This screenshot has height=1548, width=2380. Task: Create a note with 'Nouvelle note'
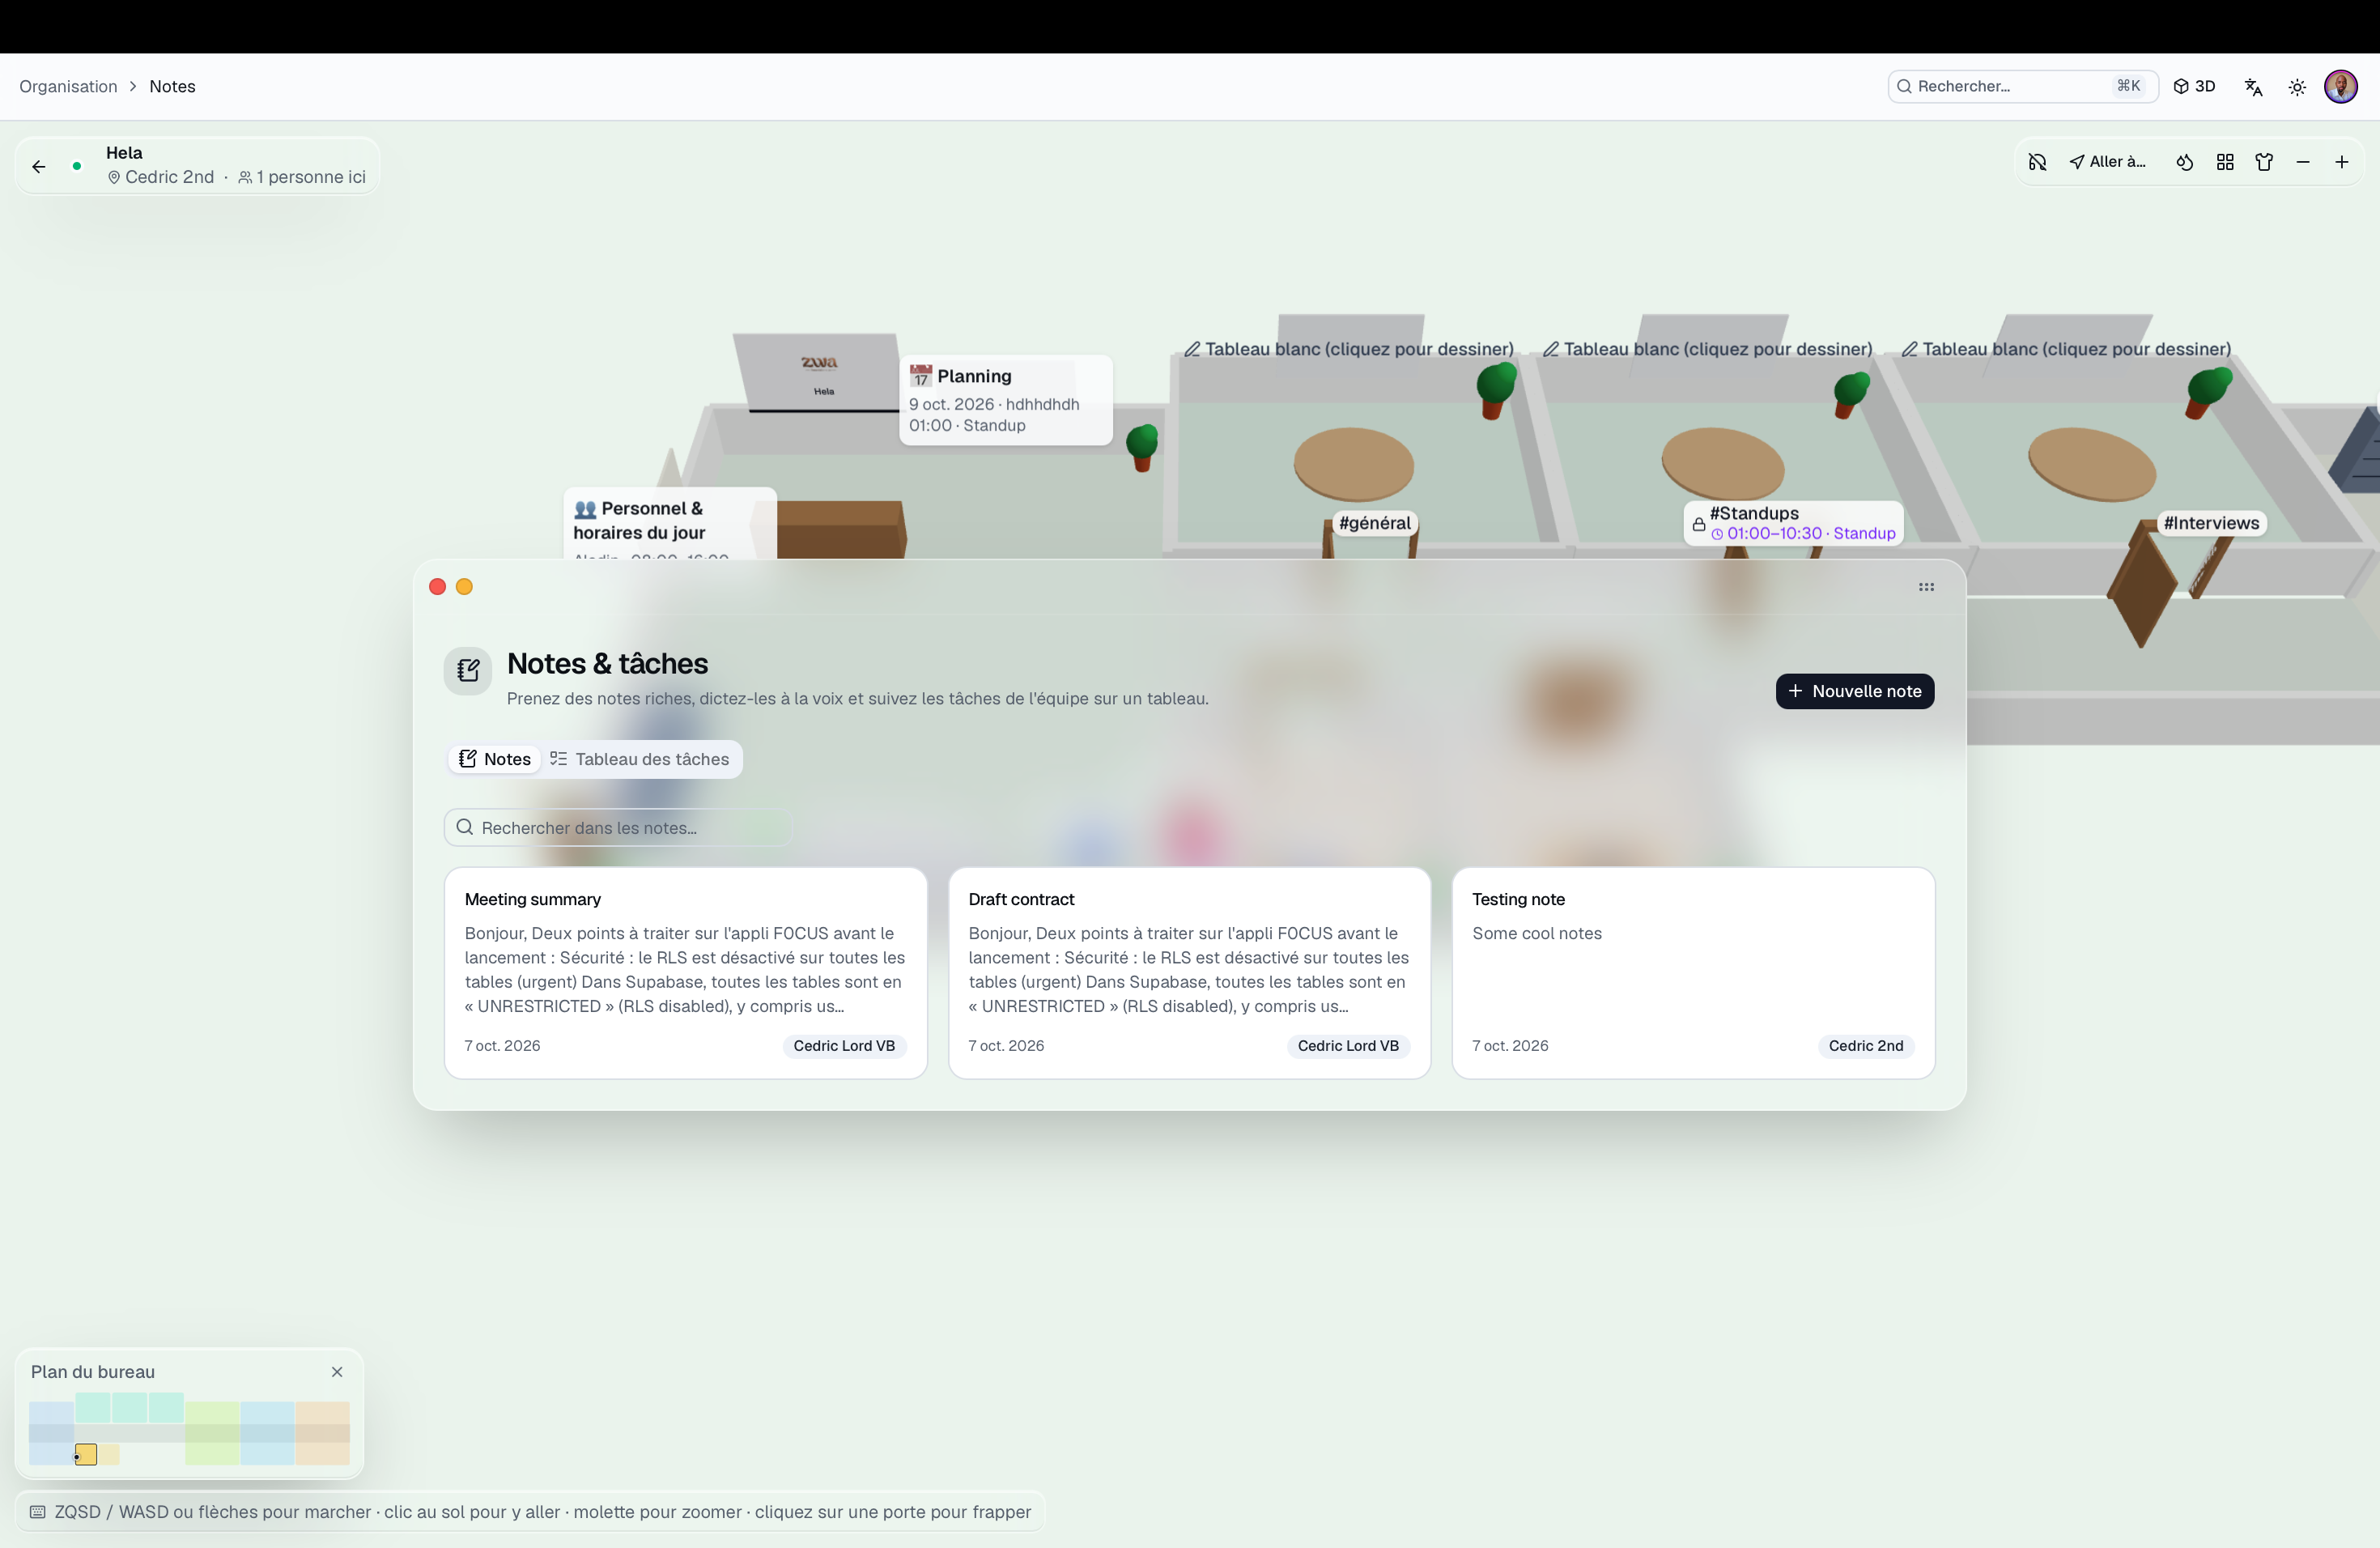(x=1854, y=691)
